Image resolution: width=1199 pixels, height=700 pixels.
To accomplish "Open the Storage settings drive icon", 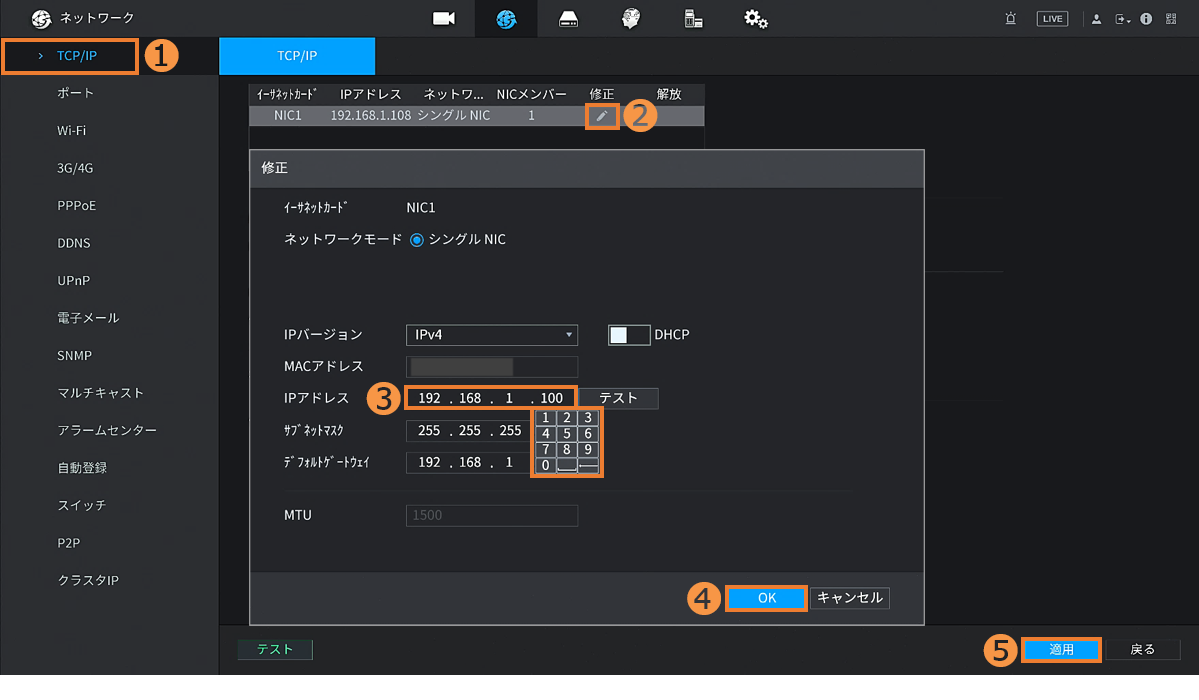I will pos(568,19).
